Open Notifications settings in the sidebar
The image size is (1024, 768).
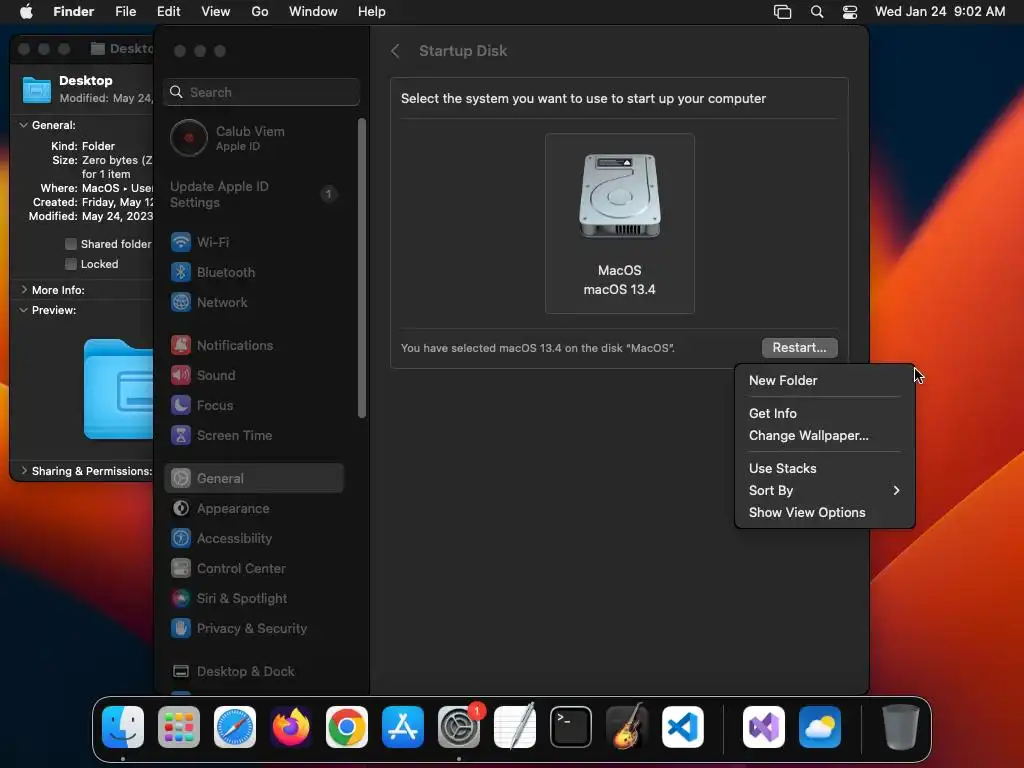(x=255, y=345)
